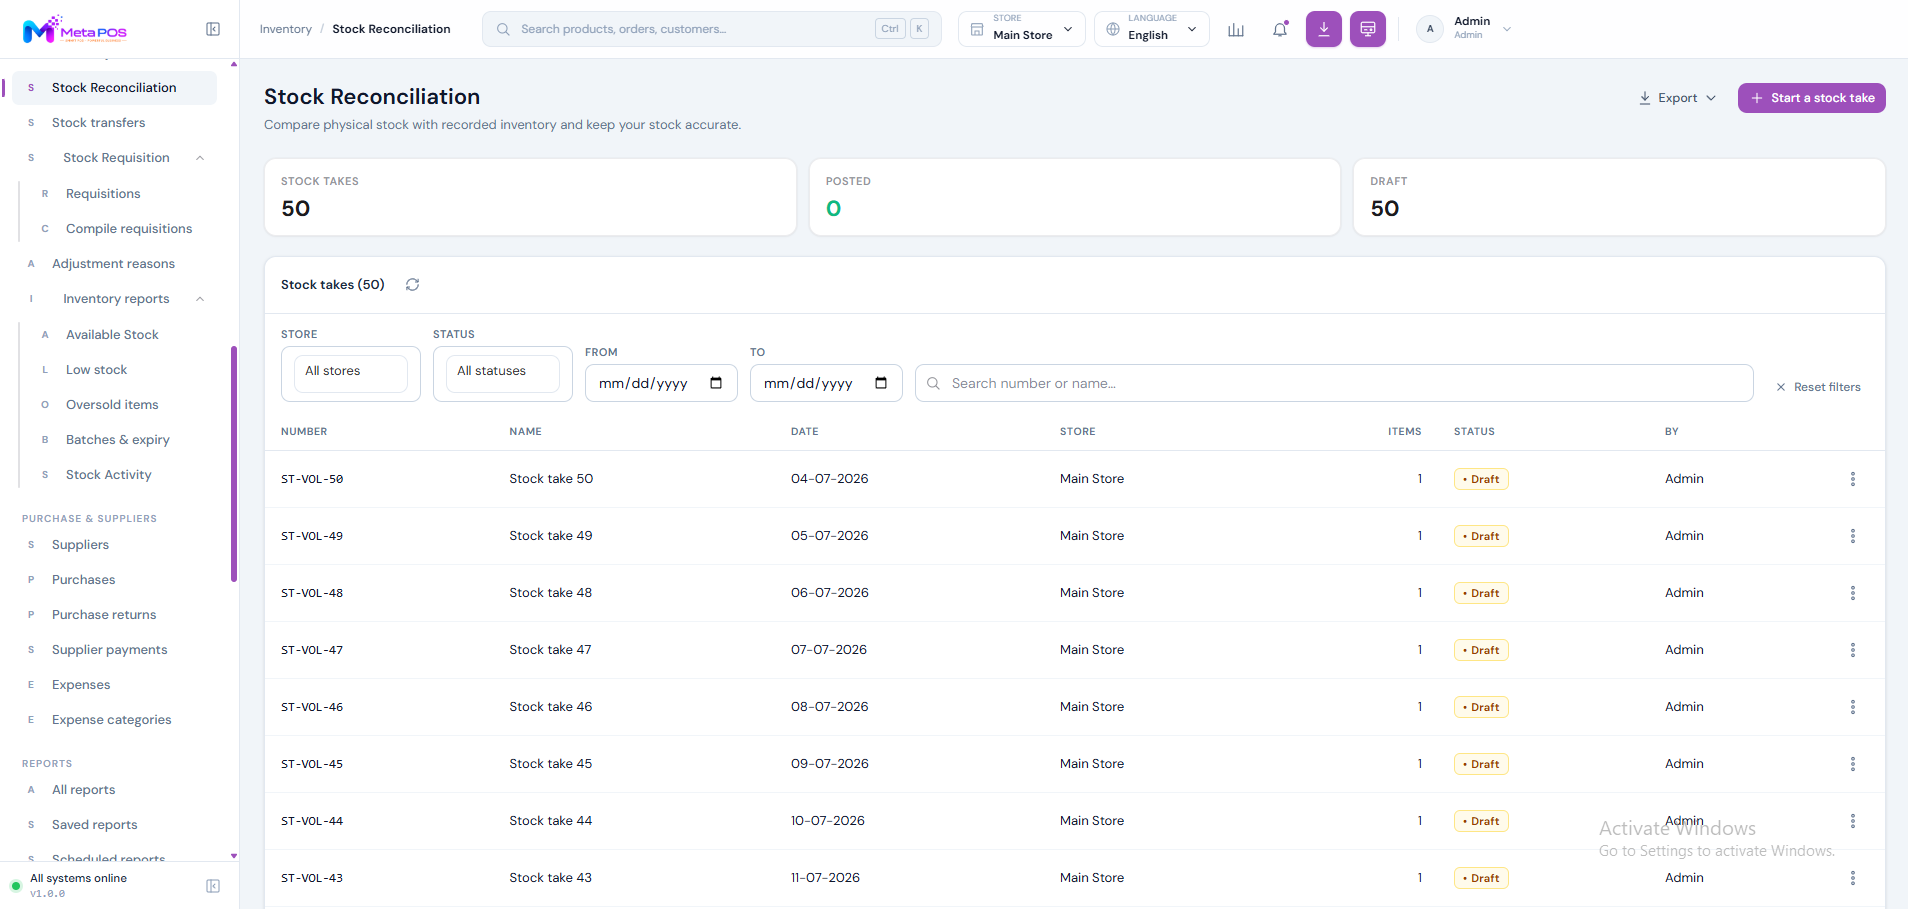Open the All stores filter dropdown
Screen dimensions: 1908x910
[x=351, y=374]
